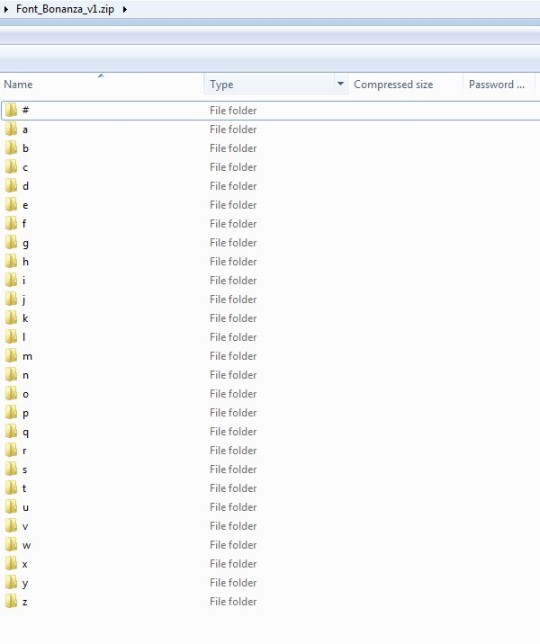The image size is (540, 644).
Task: Select the folder name 'y'
Action: coord(25,584)
